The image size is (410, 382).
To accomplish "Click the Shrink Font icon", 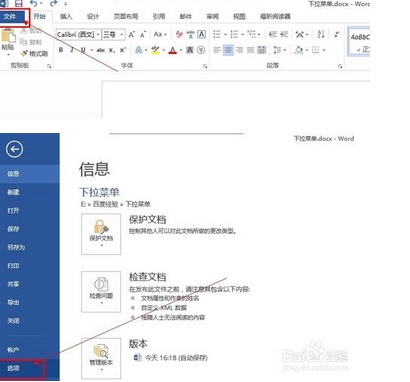I will (143, 34).
